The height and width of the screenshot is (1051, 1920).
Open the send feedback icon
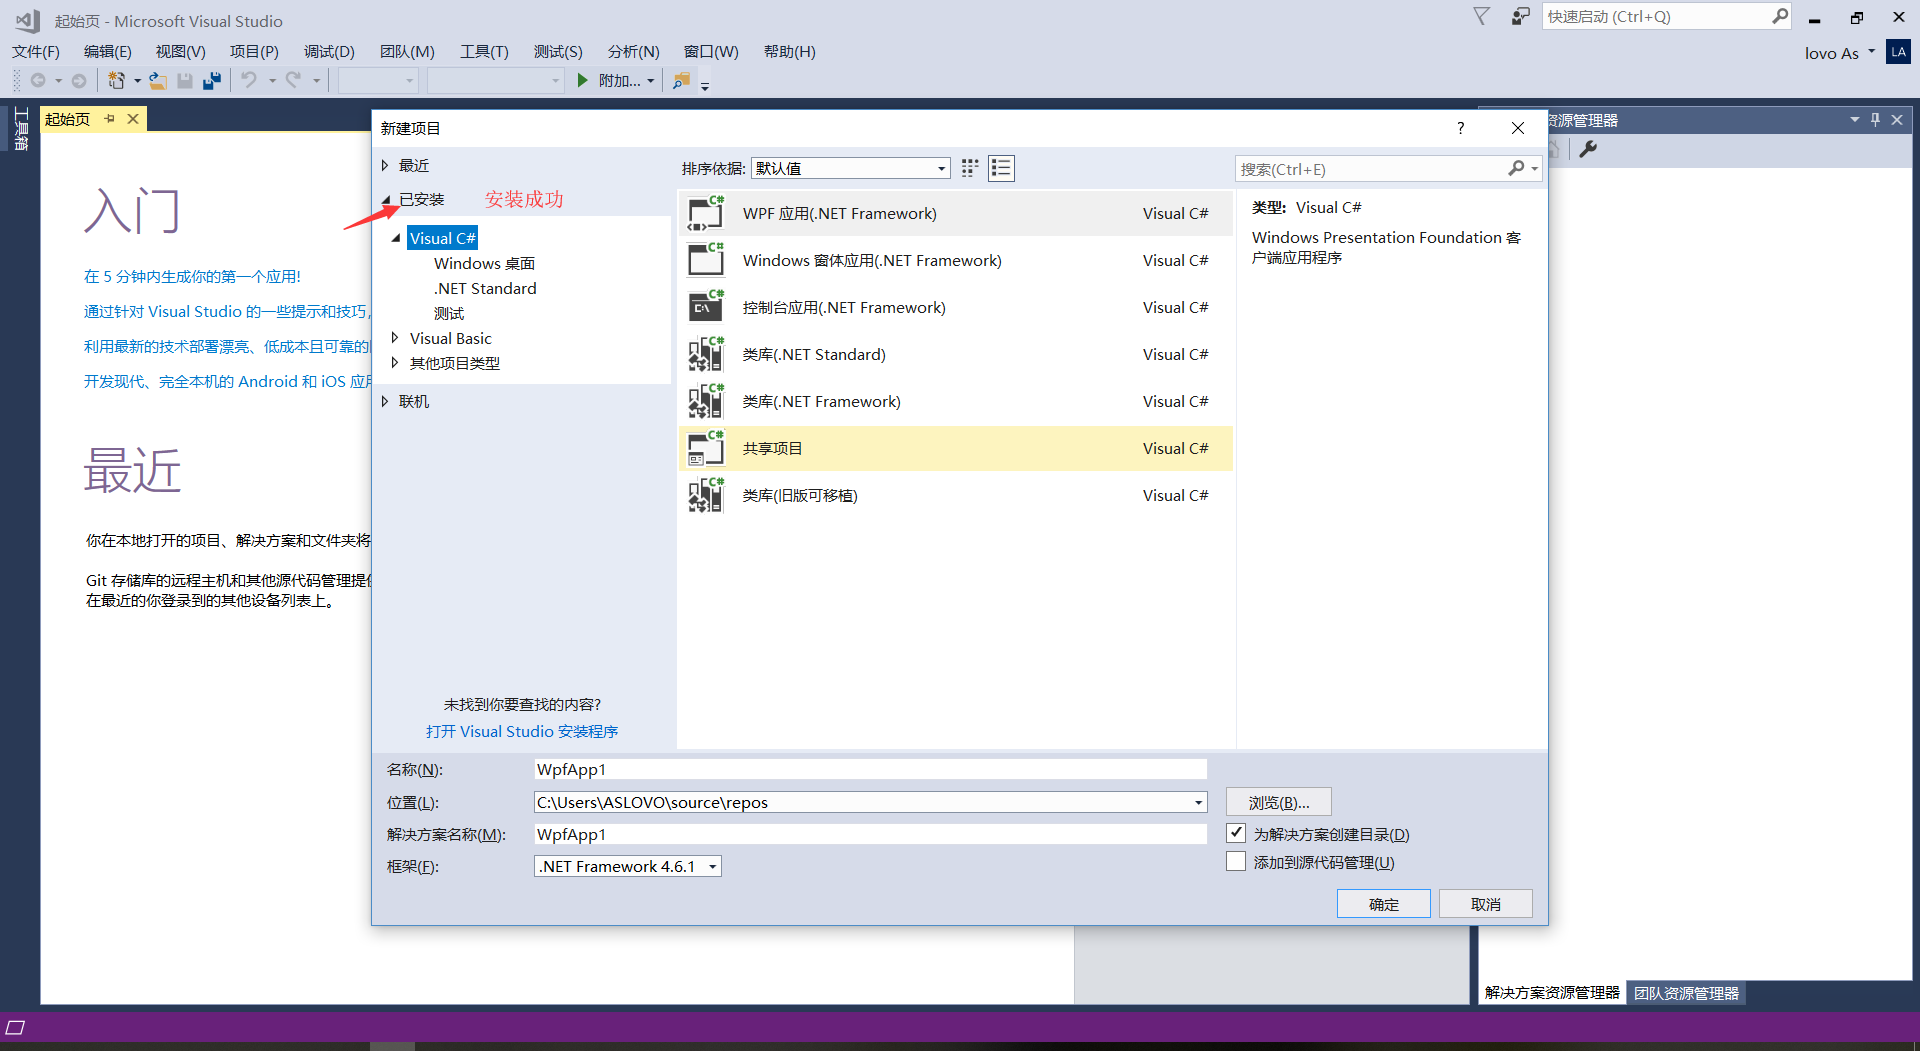(x=1520, y=17)
